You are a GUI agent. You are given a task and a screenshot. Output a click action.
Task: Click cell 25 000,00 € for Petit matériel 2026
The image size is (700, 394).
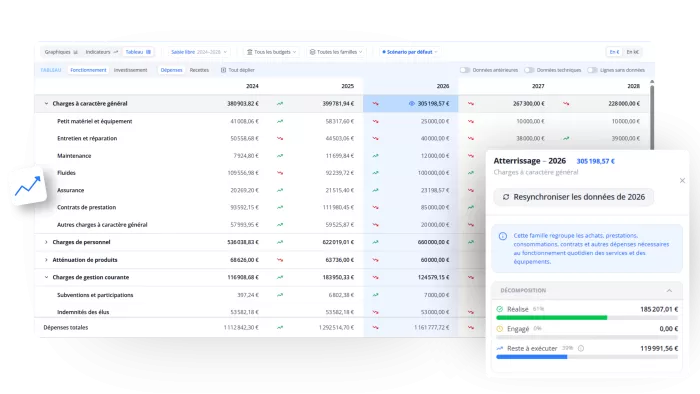tap(435, 121)
